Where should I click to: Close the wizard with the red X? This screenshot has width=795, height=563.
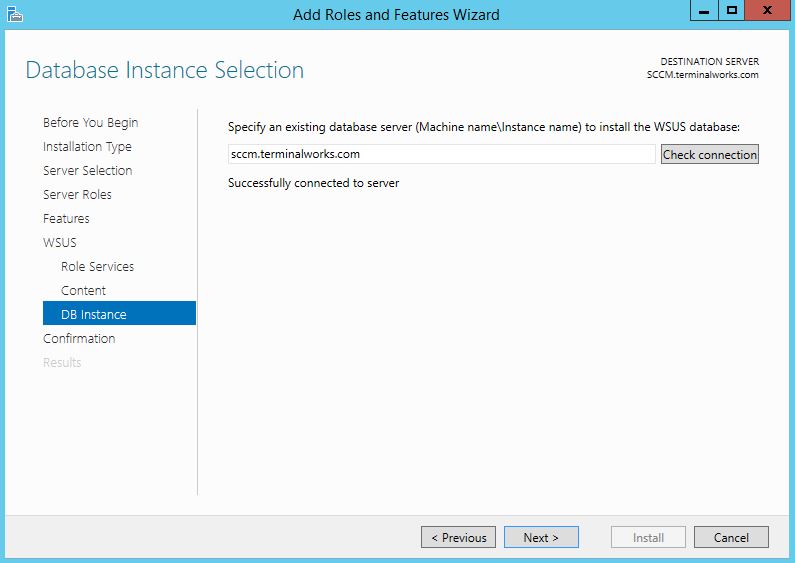click(768, 11)
